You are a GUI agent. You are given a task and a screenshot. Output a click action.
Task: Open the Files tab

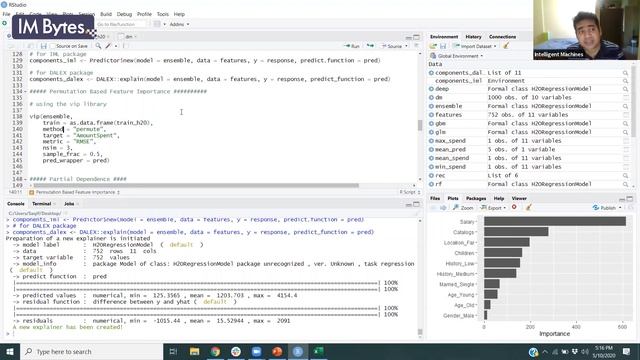(x=435, y=198)
